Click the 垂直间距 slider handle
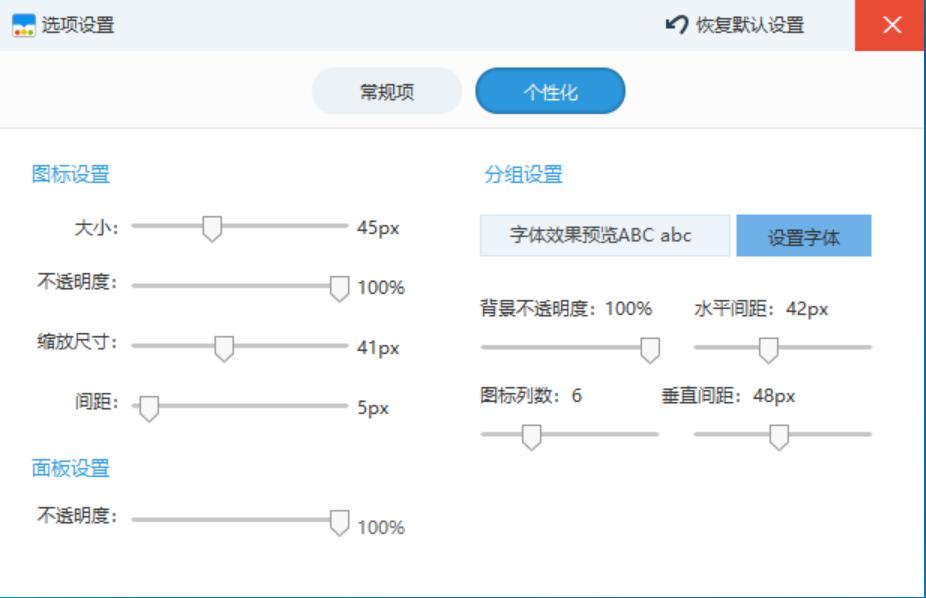Viewport: 926px width, 598px height. click(778, 436)
